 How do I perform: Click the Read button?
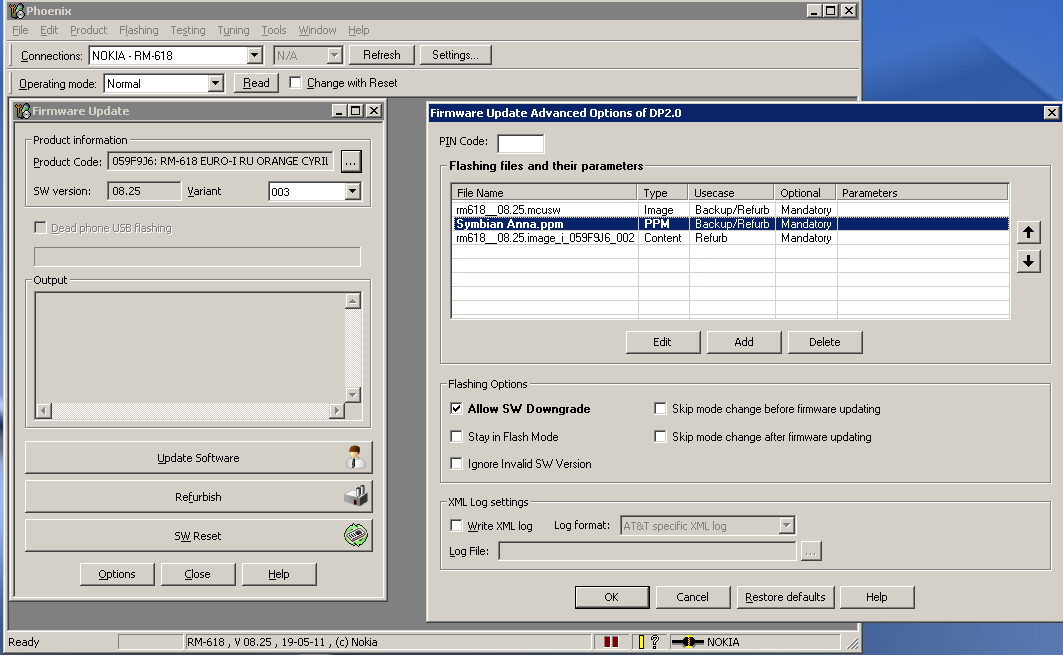click(x=256, y=83)
